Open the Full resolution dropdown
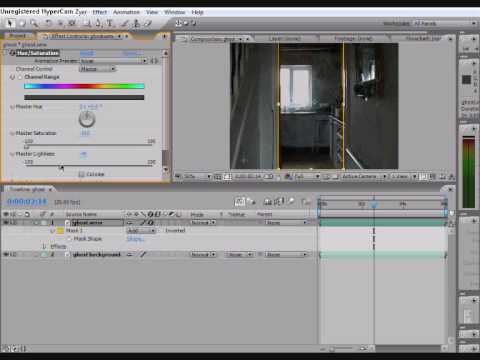Viewport: 480px width, 360px height. coord(306,176)
